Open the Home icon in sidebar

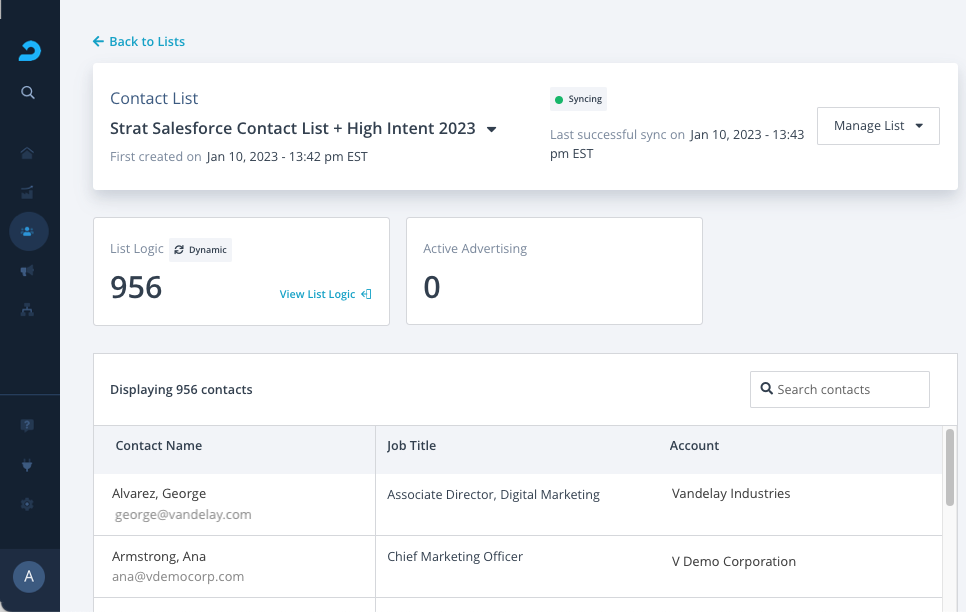click(28, 154)
